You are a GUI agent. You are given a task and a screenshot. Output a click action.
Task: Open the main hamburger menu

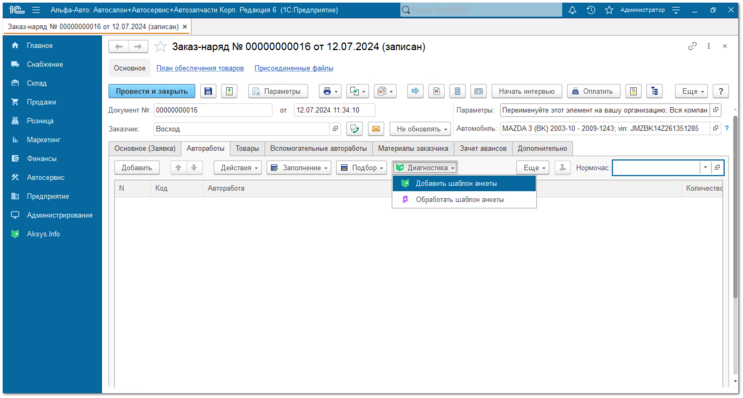tap(36, 10)
